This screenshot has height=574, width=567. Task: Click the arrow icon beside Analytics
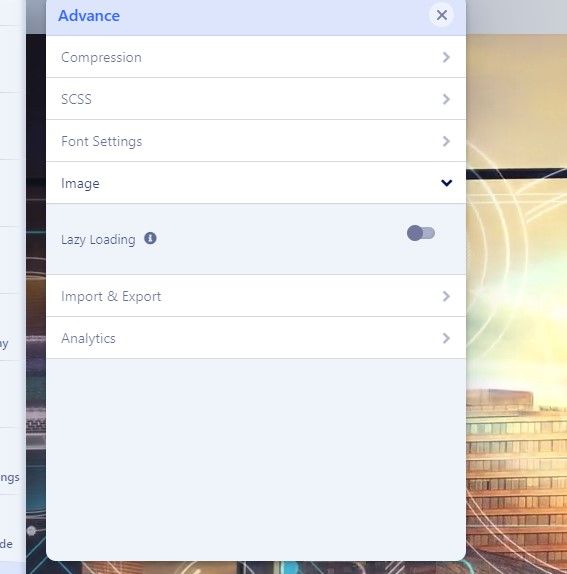[x=446, y=338]
